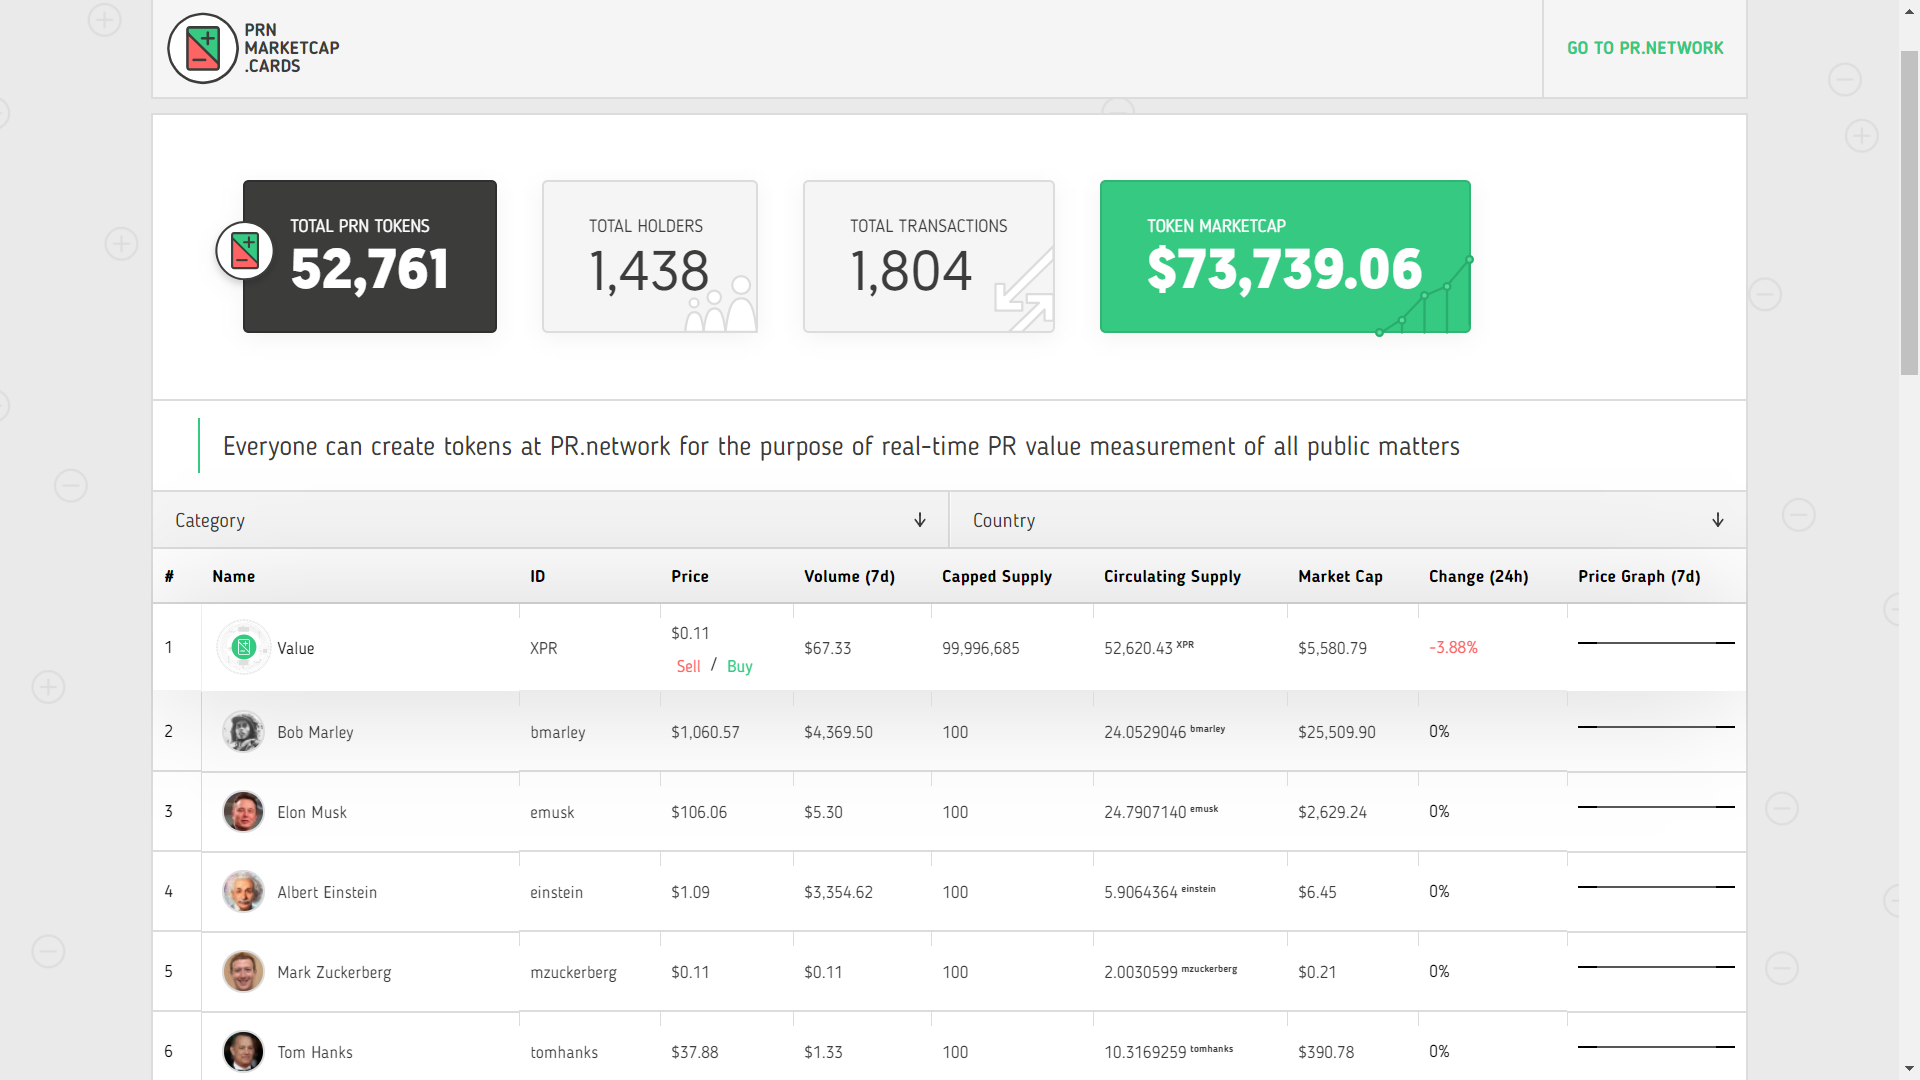Click the XPR token ID
Viewport: 1920px width, 1080px height.
coord(543,648)
